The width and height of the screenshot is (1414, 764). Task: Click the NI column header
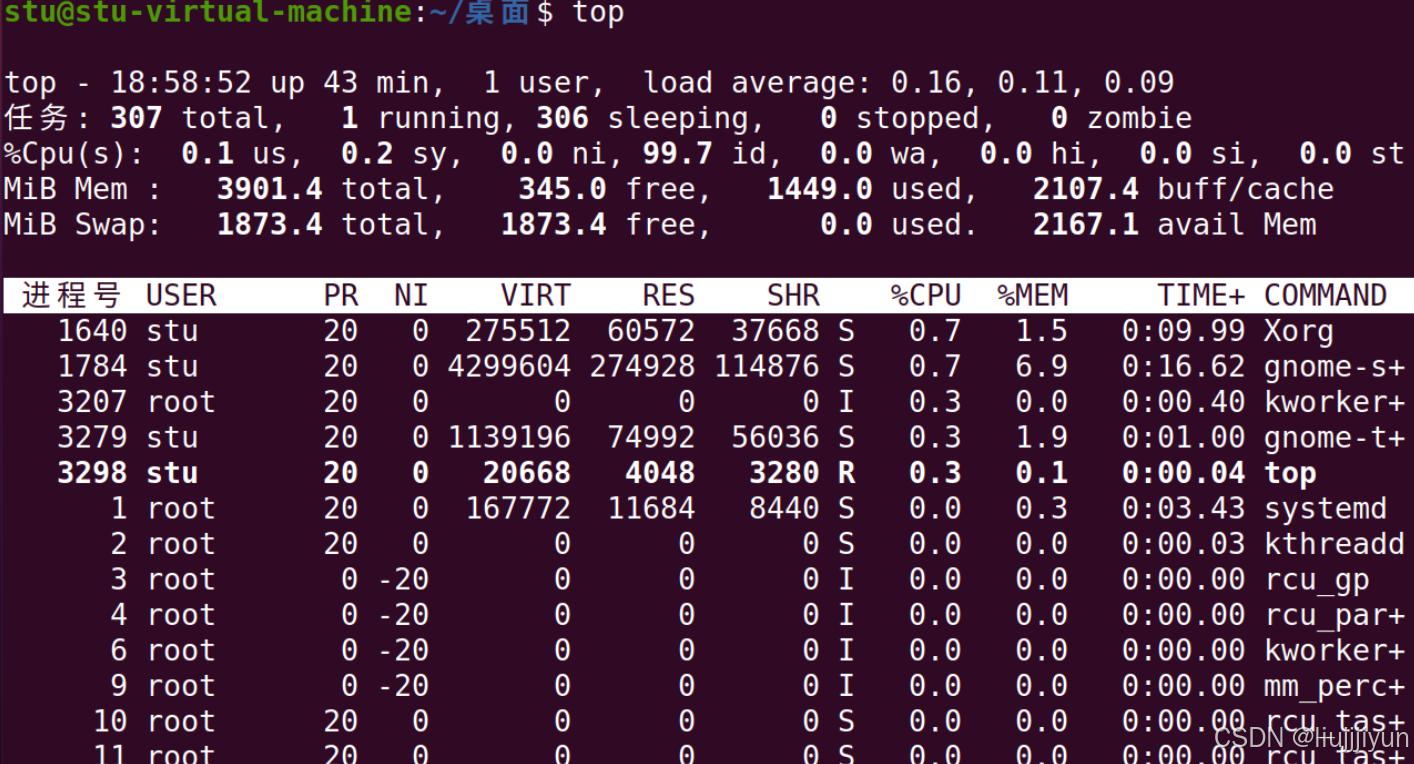click(x=410, y=294)
